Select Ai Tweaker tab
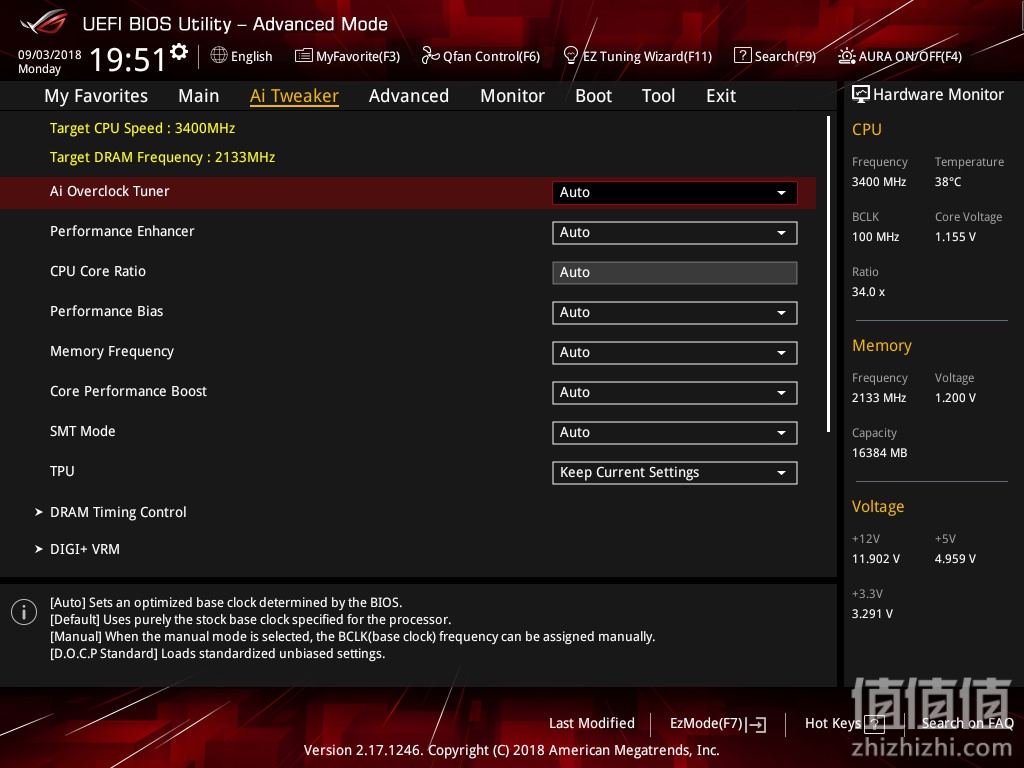Image resolution: width=1024 pixels, height=768 pixels. 294,96
